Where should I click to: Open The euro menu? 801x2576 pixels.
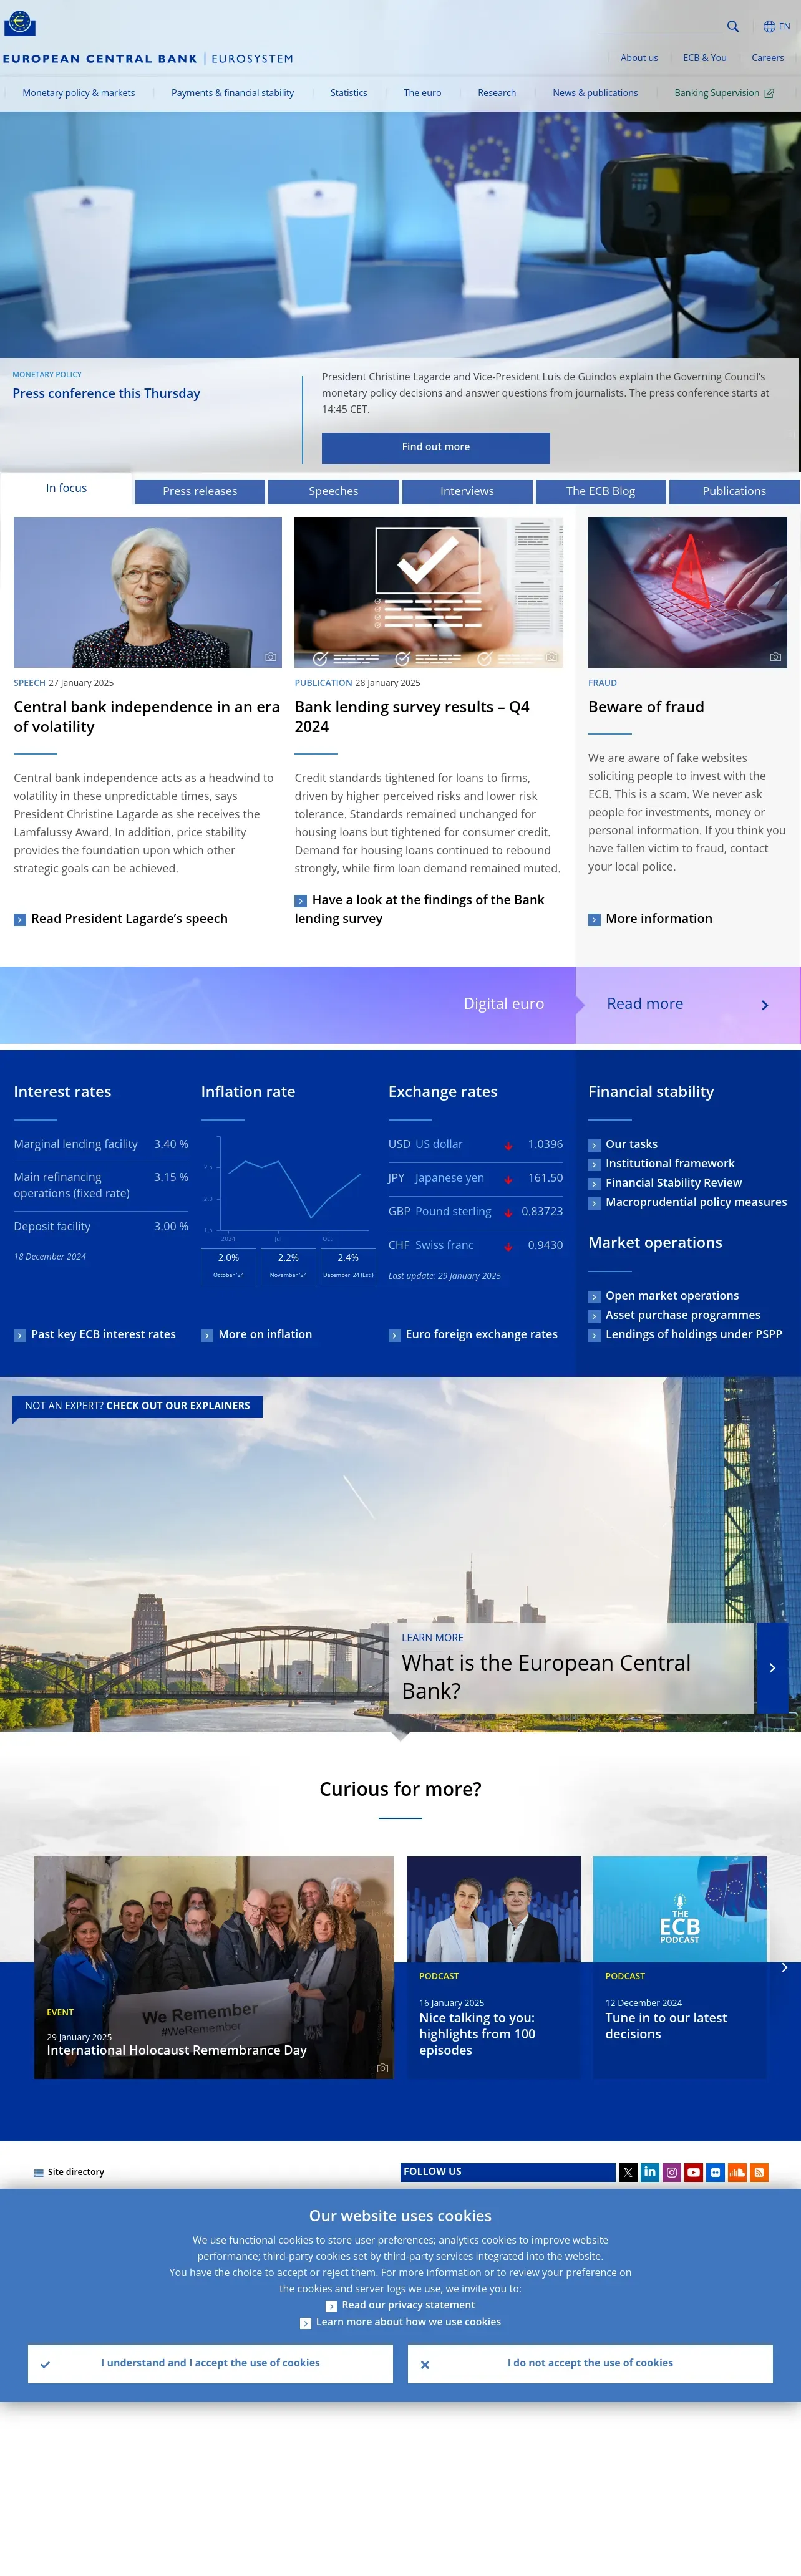point(422,93)
